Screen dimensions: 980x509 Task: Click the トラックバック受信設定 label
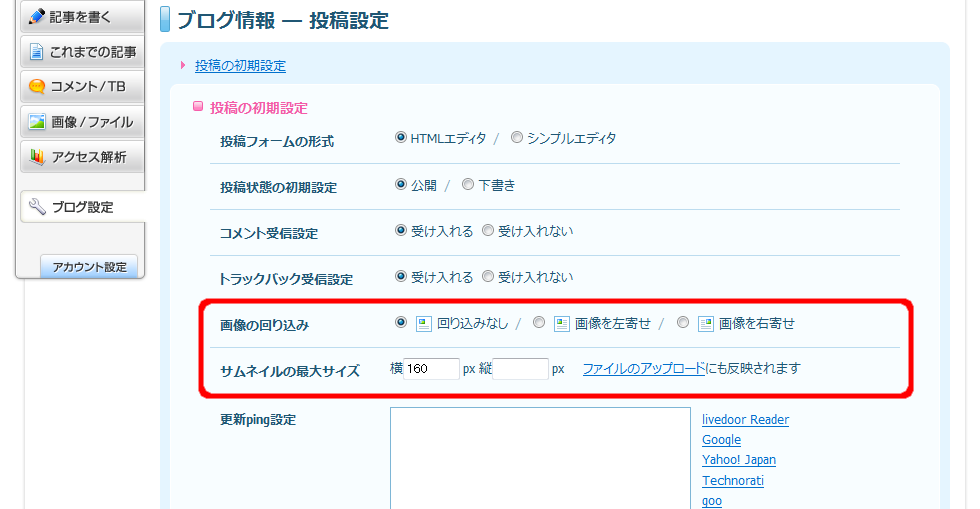(x=286, y=280)
